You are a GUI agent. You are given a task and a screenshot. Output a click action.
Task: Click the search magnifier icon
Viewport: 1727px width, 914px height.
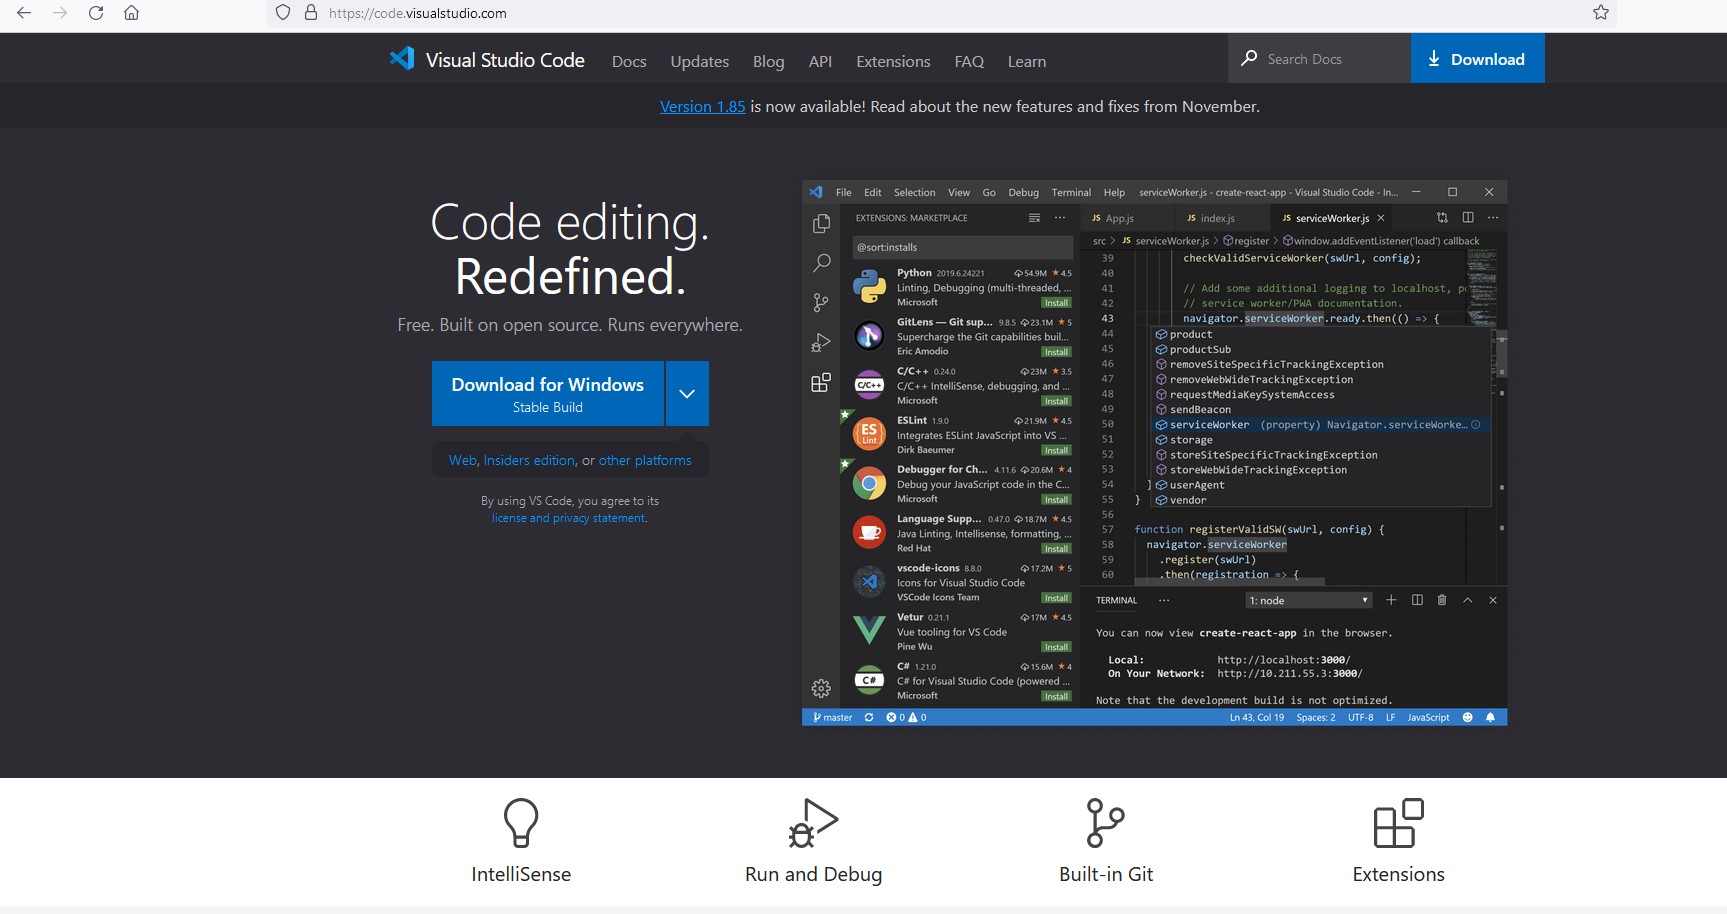click(1249, 58)
